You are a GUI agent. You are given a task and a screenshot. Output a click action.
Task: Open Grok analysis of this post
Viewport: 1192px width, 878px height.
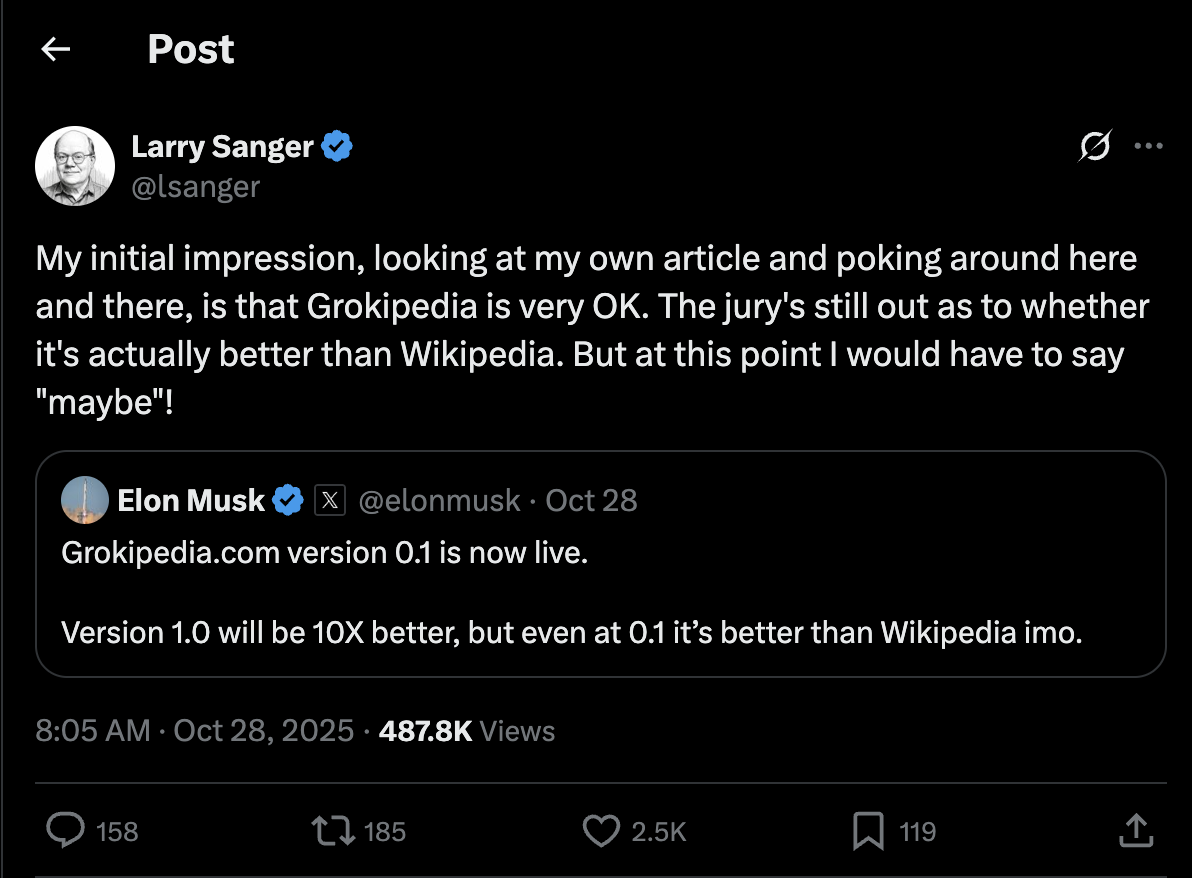pos(1094,146)
